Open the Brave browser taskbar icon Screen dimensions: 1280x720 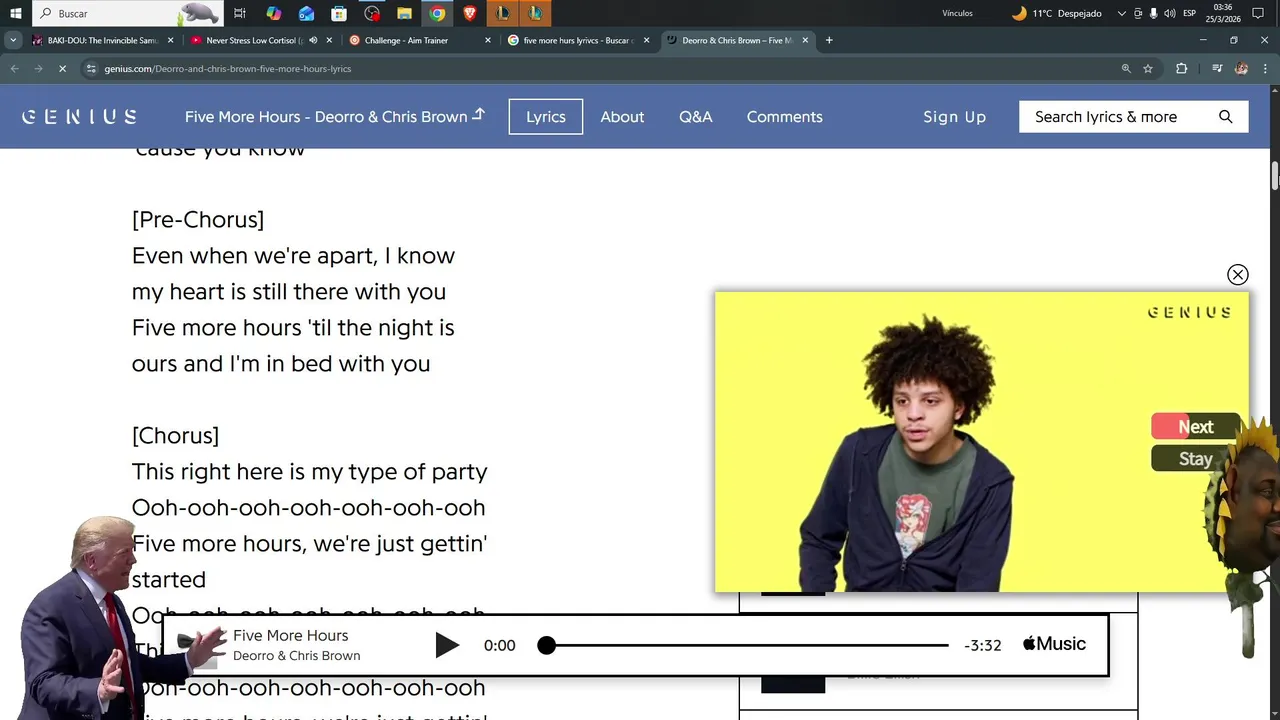point(470,13)
